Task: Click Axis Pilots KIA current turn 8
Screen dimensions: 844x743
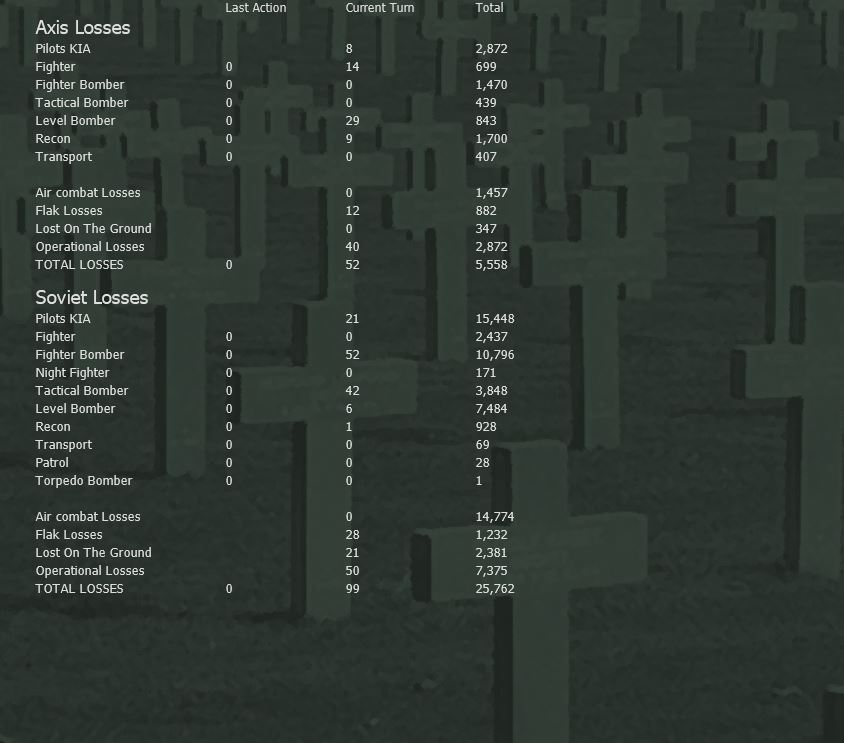Action: pyautogui.click(x=349, y=49)
